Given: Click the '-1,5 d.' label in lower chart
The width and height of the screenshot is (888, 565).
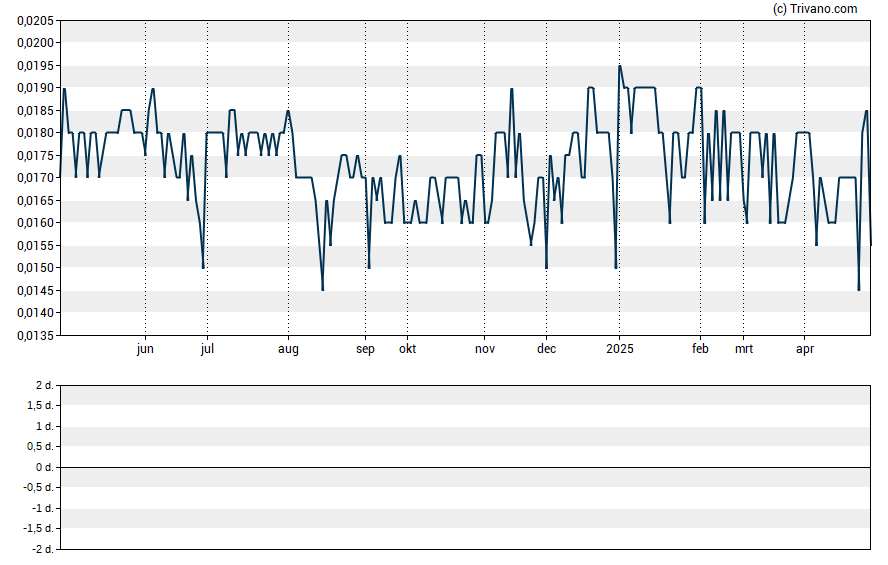Looking at the screenshot, I should coord(39,529).
